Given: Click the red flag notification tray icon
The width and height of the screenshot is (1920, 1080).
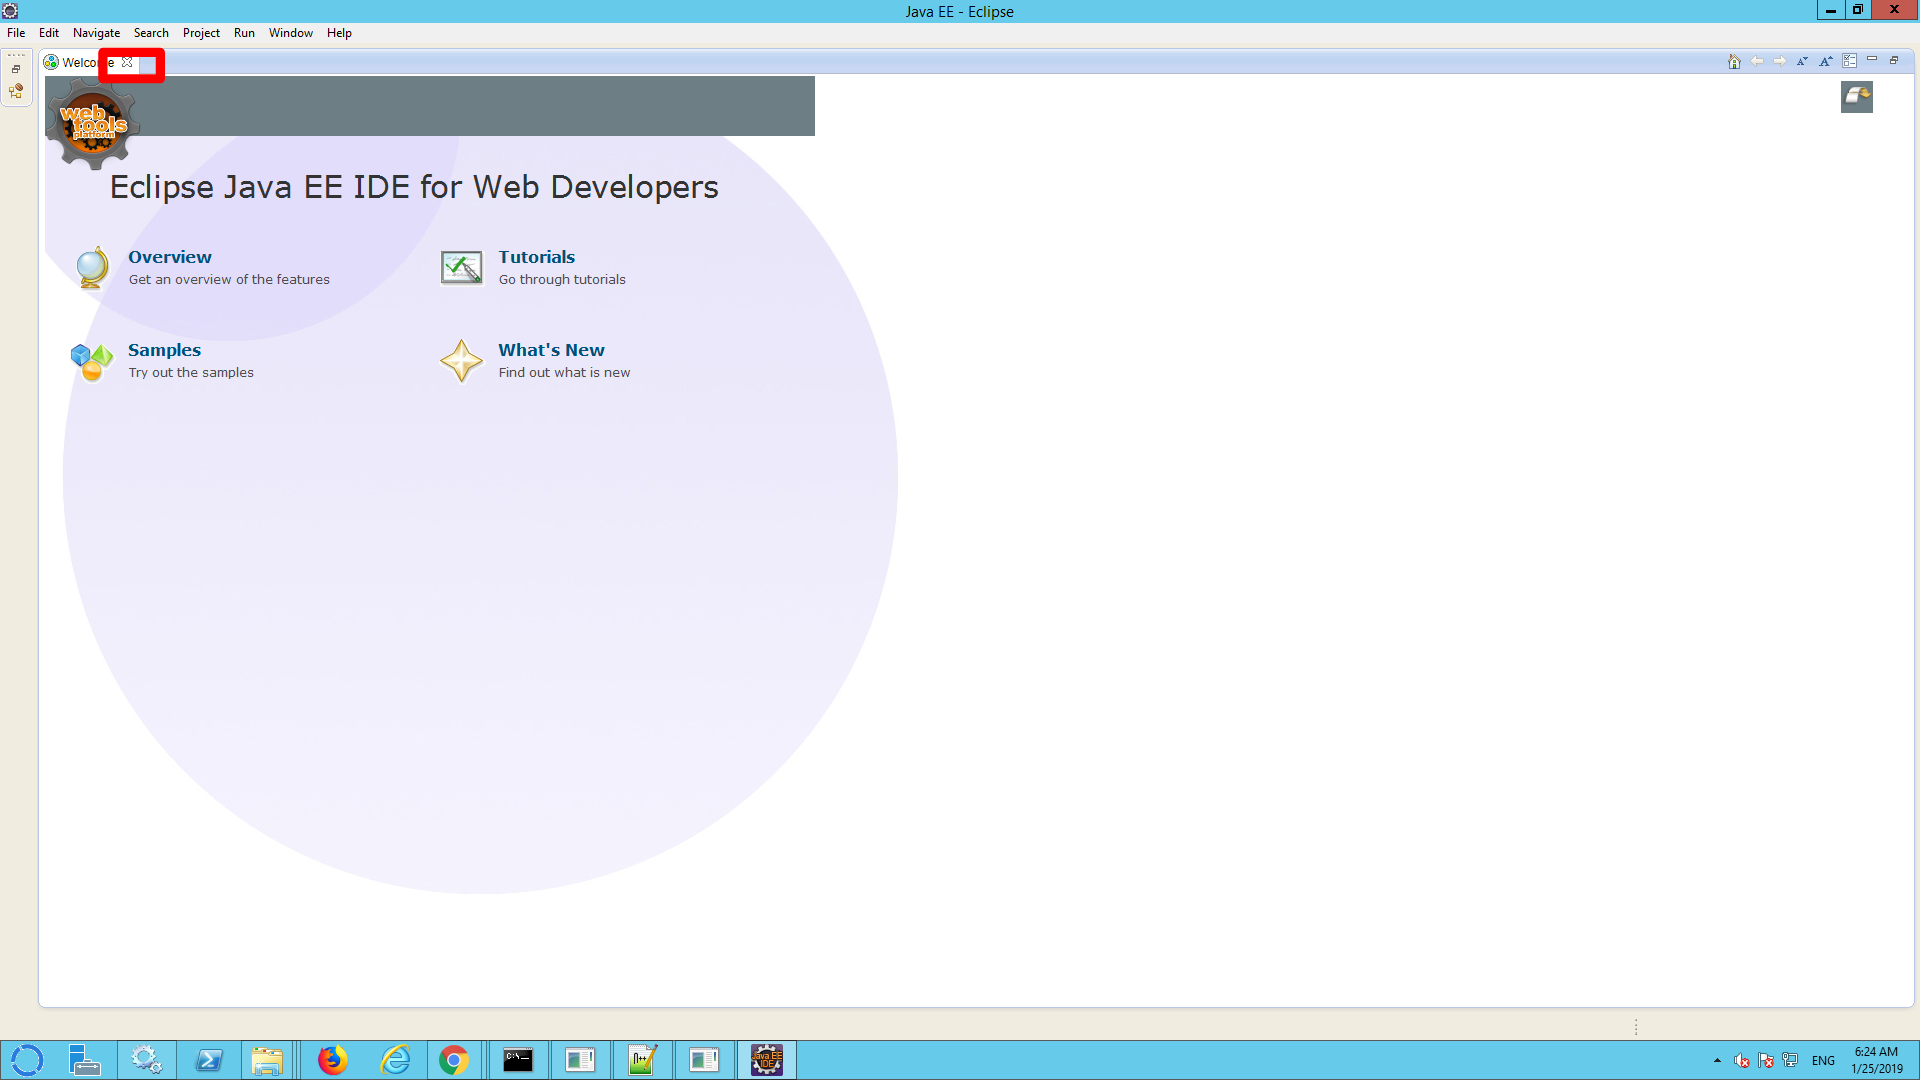Looking at the screenshot, I should pyautogui.click(x=1766, y=1061).
